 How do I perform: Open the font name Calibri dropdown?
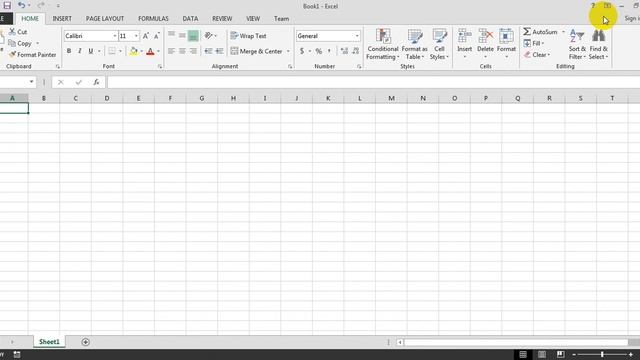[x=115, y=36]
